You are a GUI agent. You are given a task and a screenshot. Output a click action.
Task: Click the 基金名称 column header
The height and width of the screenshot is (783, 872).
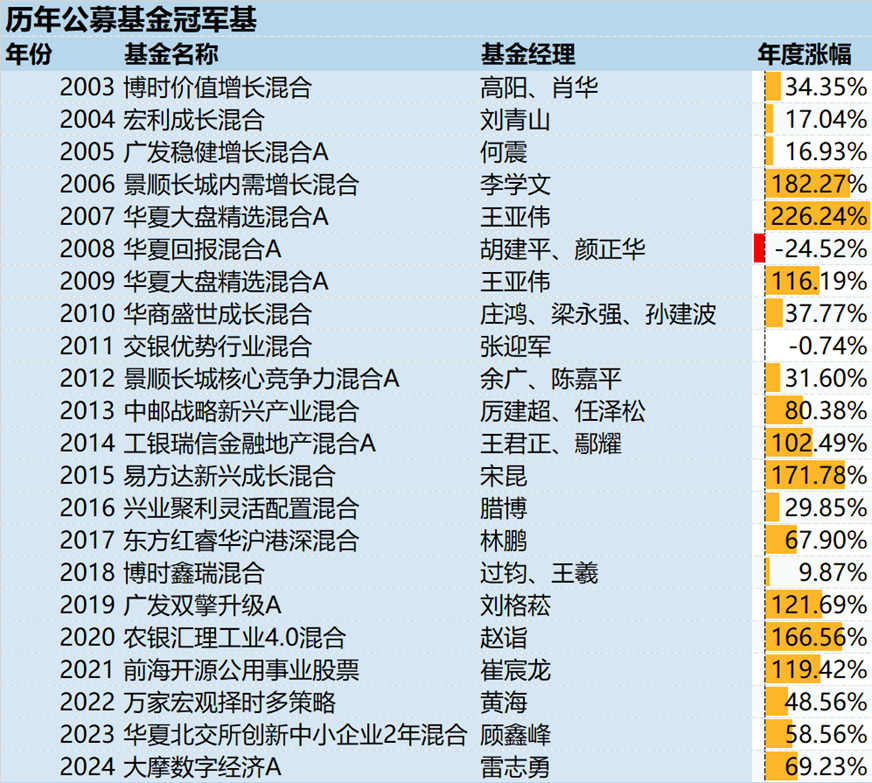[171, 54]
